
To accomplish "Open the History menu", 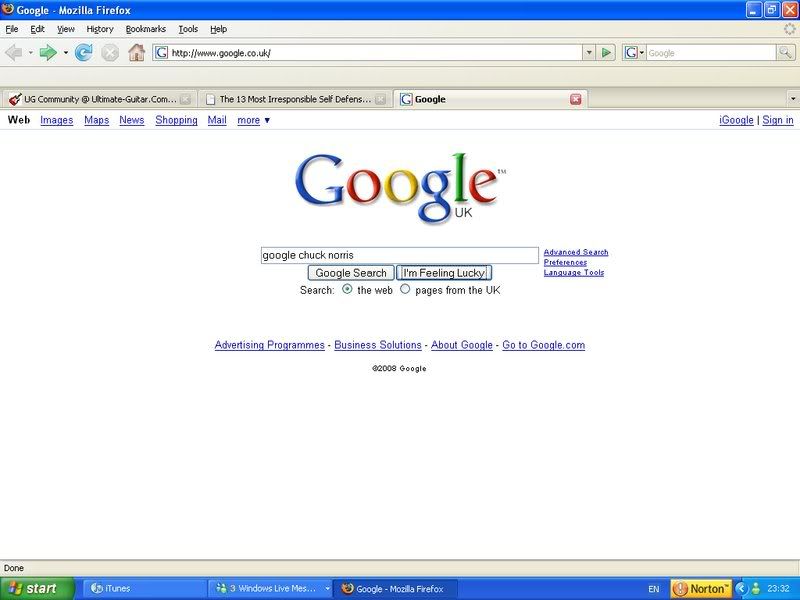I will coord(100,29).
